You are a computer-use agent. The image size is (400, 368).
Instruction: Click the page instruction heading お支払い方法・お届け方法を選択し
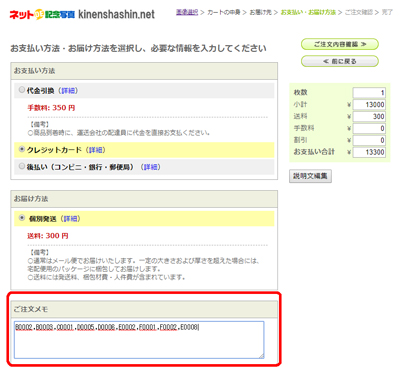pyautogui.click(x=138, y=49)
